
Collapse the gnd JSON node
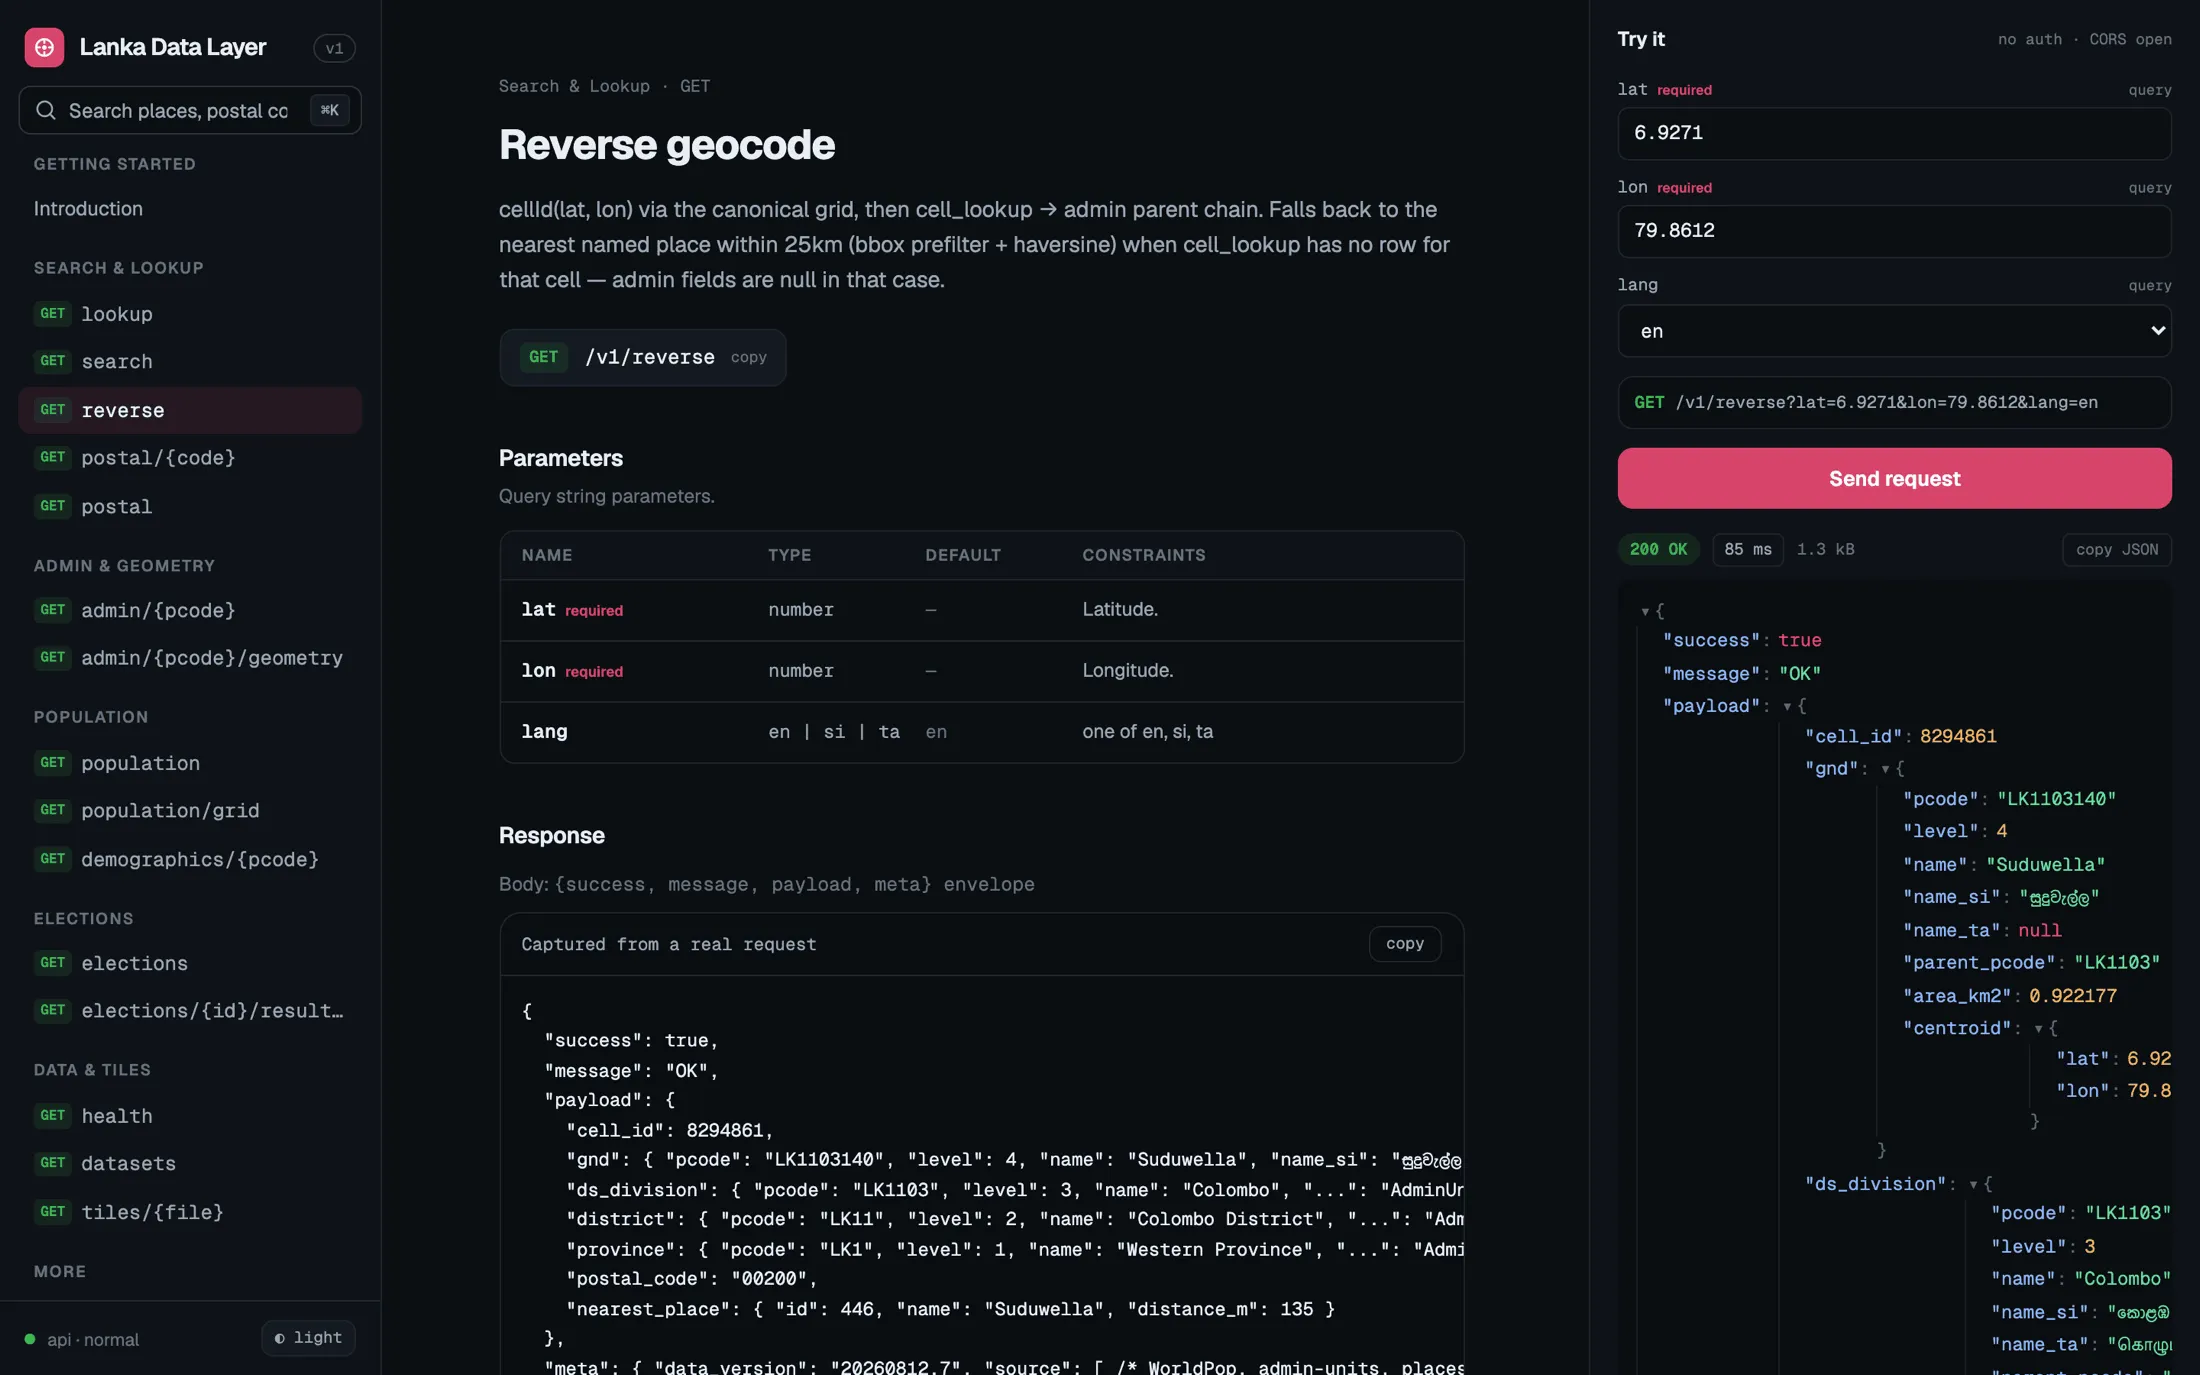[x=1885, y=769]
